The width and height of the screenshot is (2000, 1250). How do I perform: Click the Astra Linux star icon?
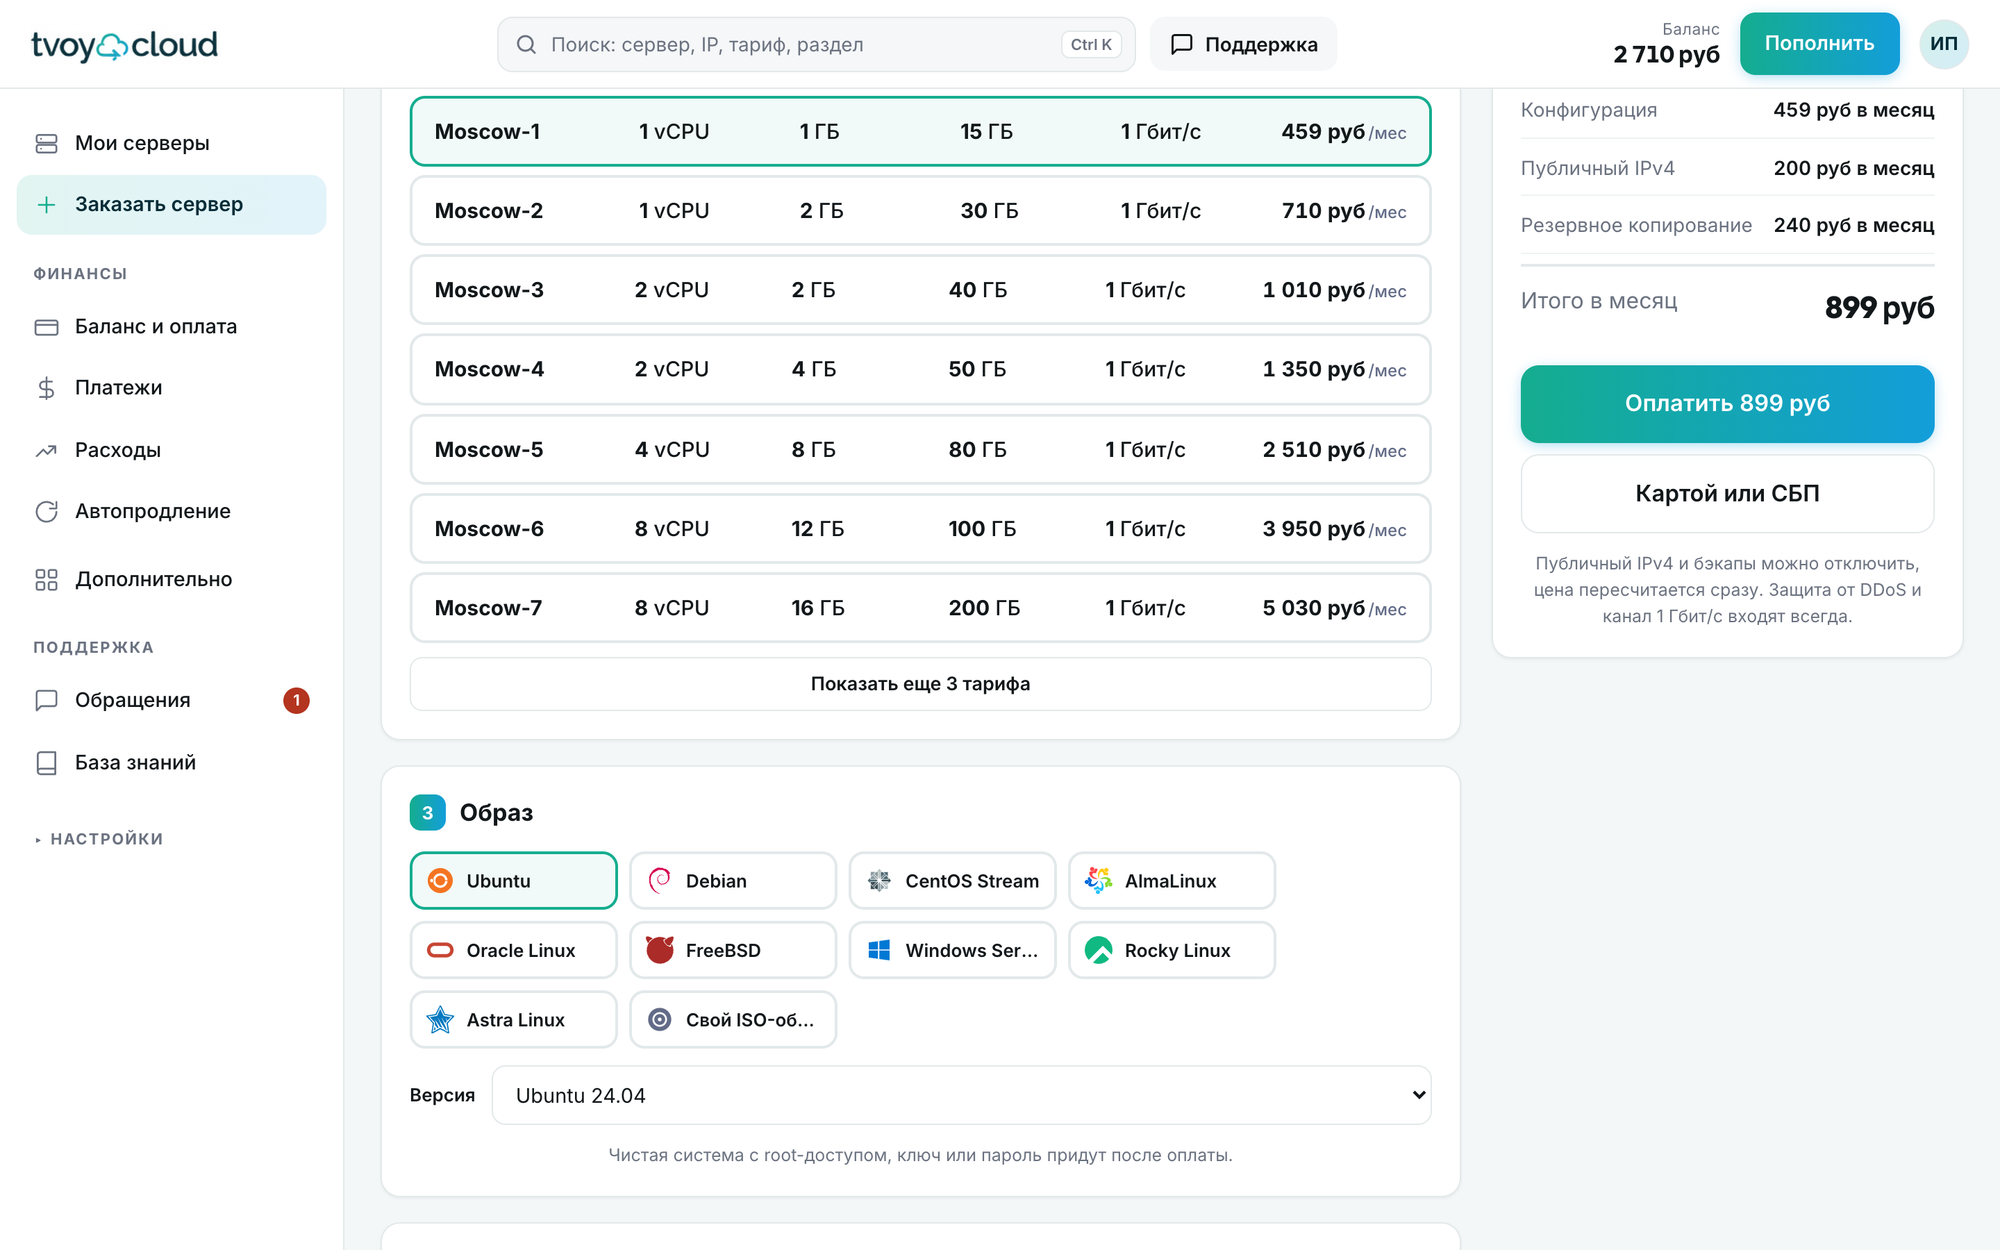(440, 1019)
